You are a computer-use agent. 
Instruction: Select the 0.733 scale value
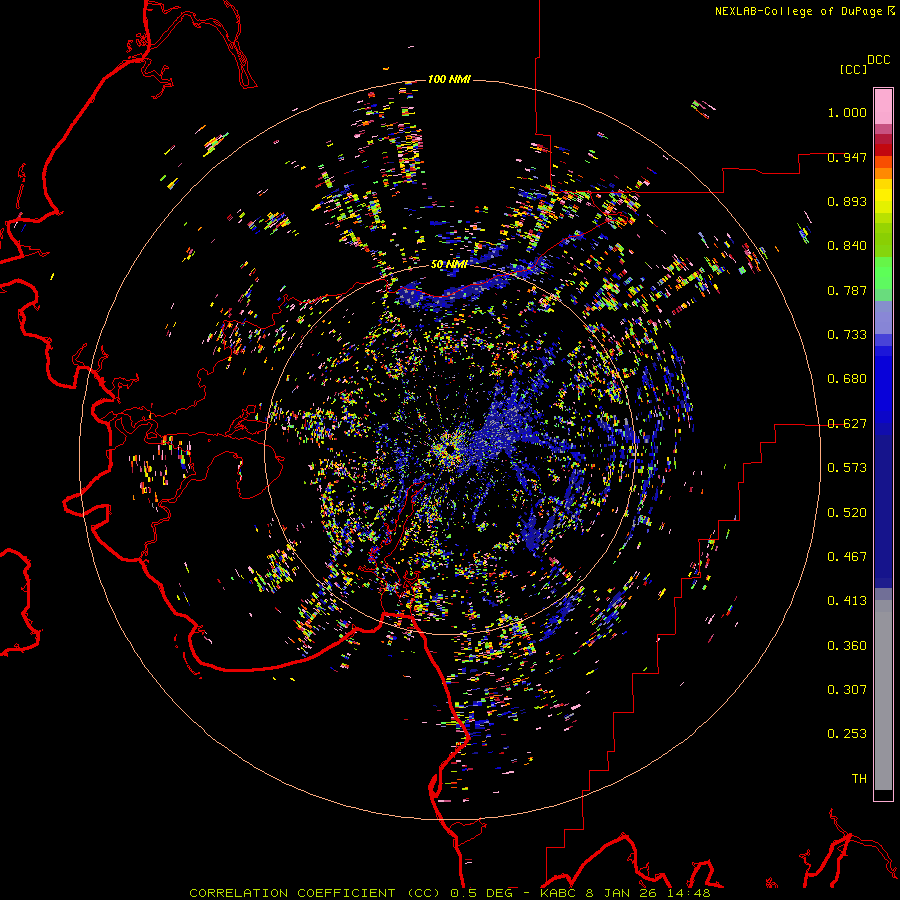pyautogui.click(x=847, y=335)
